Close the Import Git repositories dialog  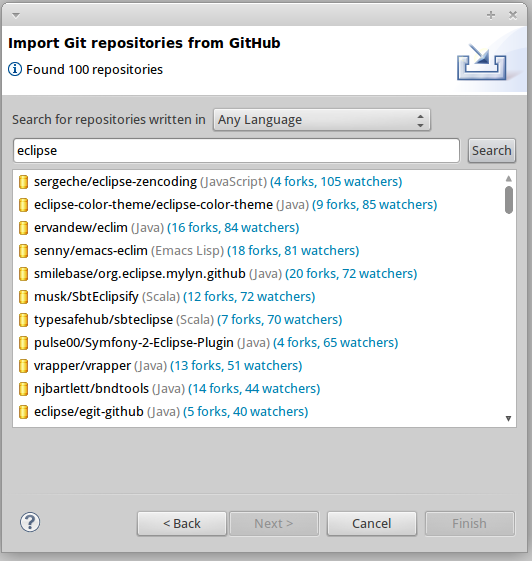pos(513,15)
